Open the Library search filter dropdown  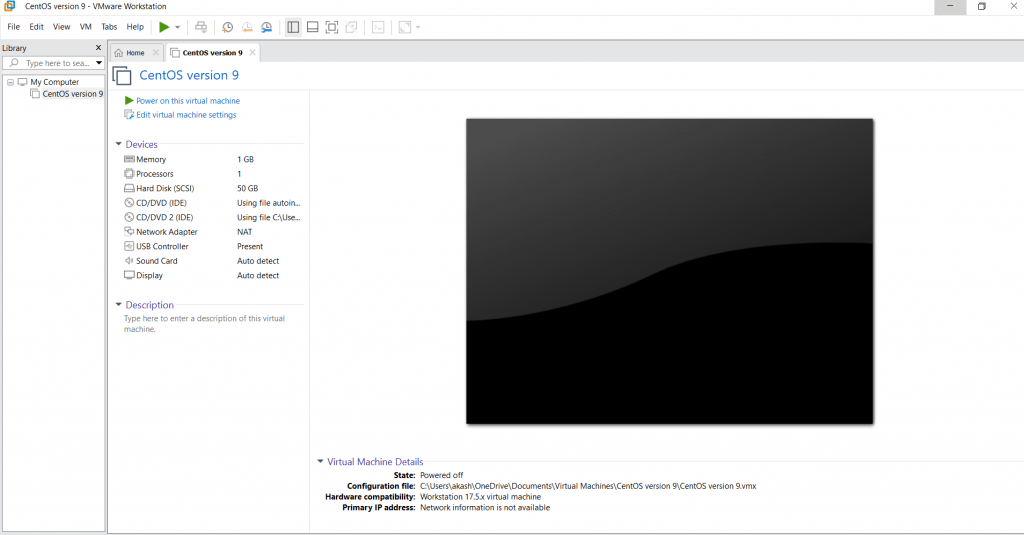click(99, 63)
